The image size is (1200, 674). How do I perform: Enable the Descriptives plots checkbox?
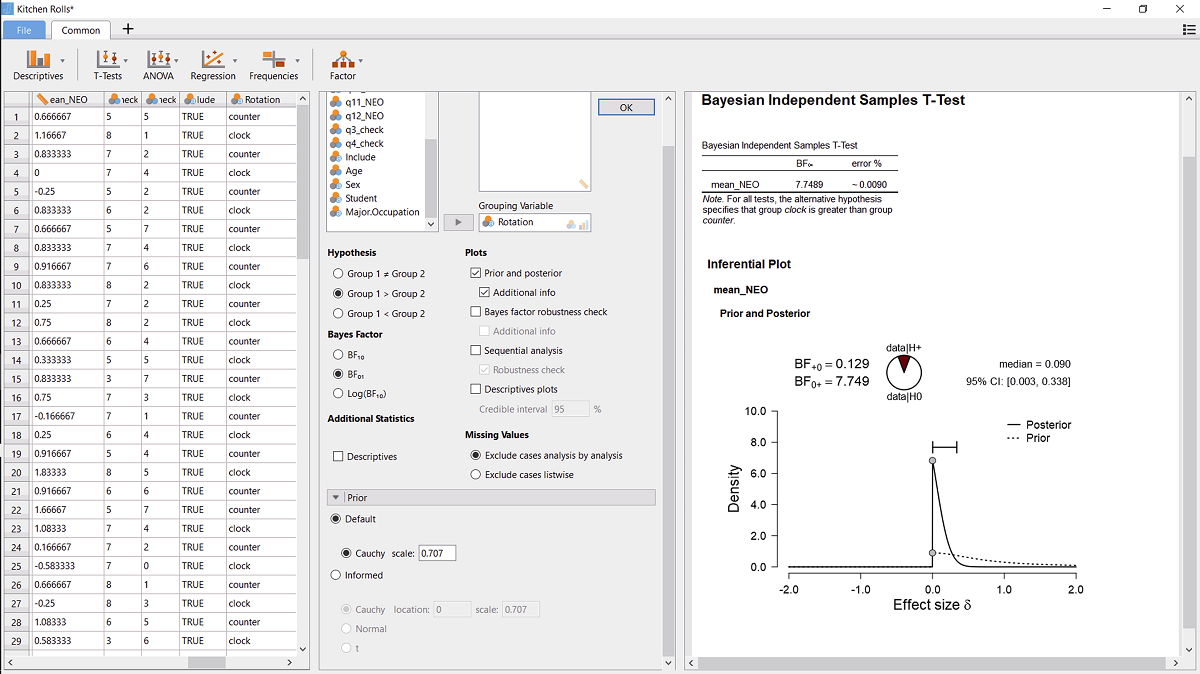(x=476, y=389)
